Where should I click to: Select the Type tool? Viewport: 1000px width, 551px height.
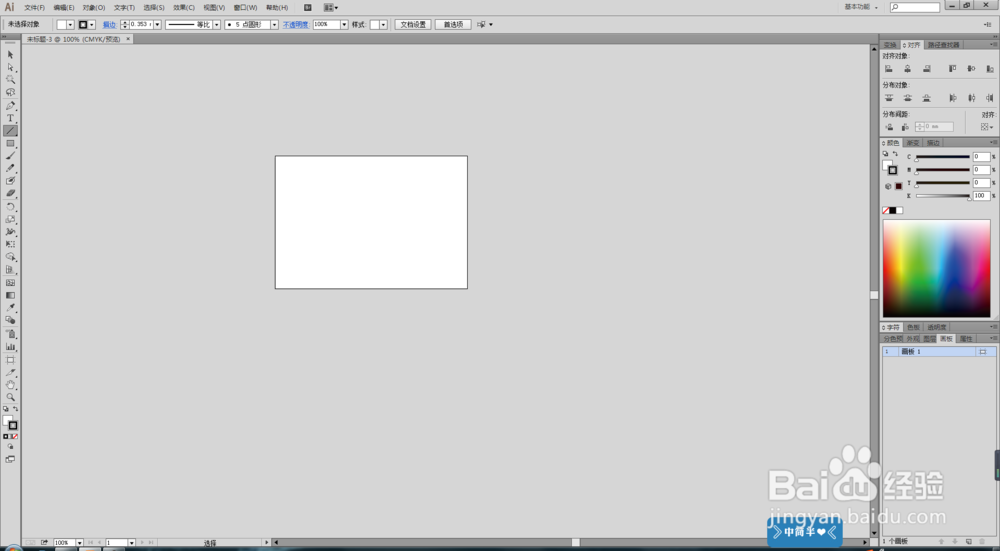(x=10, y=118)
